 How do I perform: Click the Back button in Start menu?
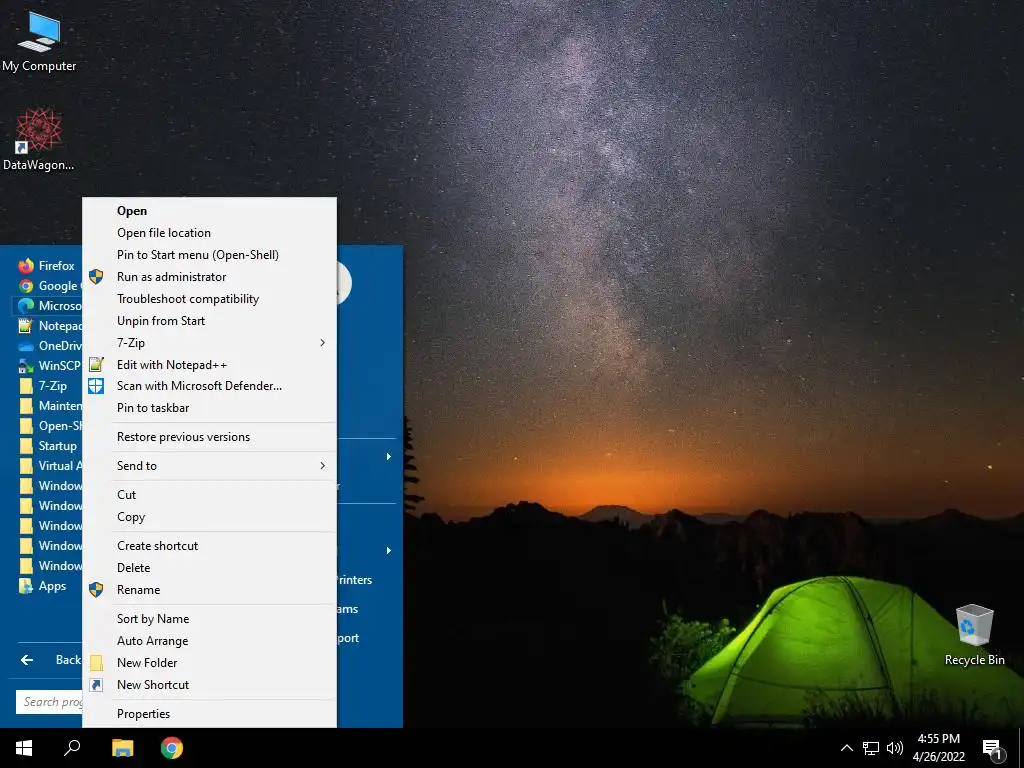coord(50,660)
